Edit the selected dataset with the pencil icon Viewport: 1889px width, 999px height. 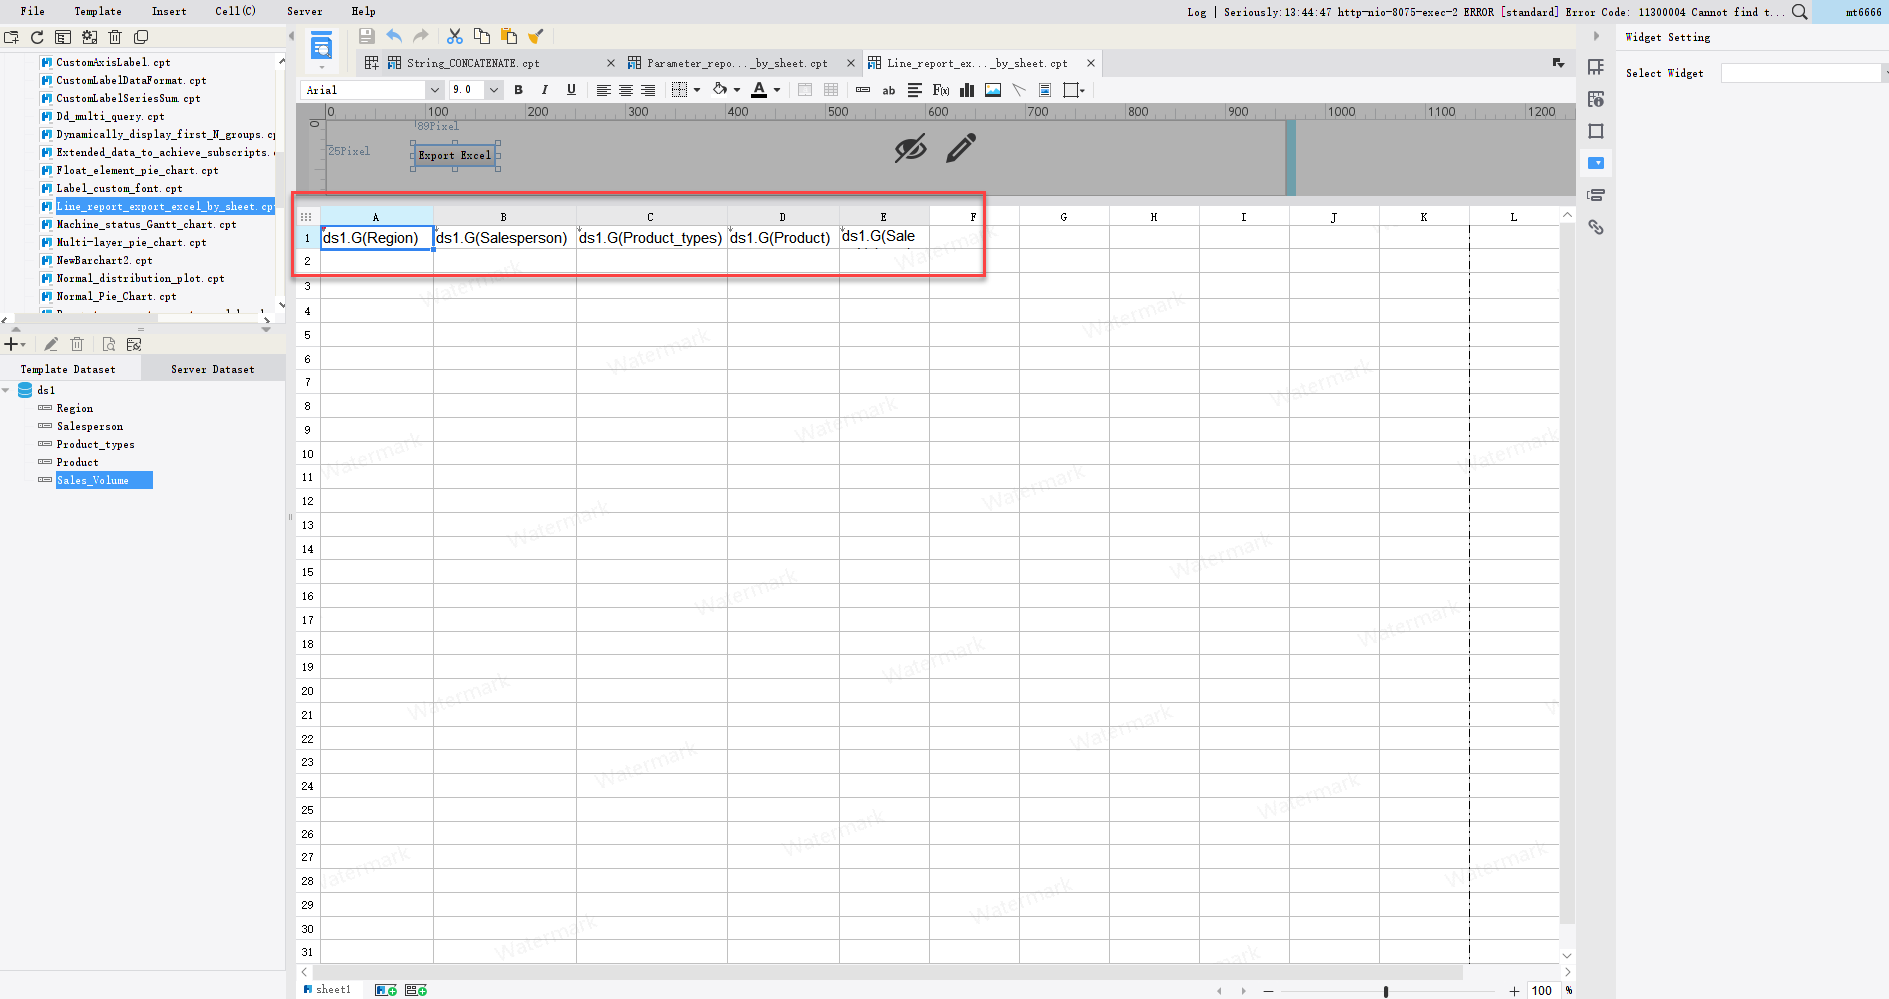click(x=51, y=344)
